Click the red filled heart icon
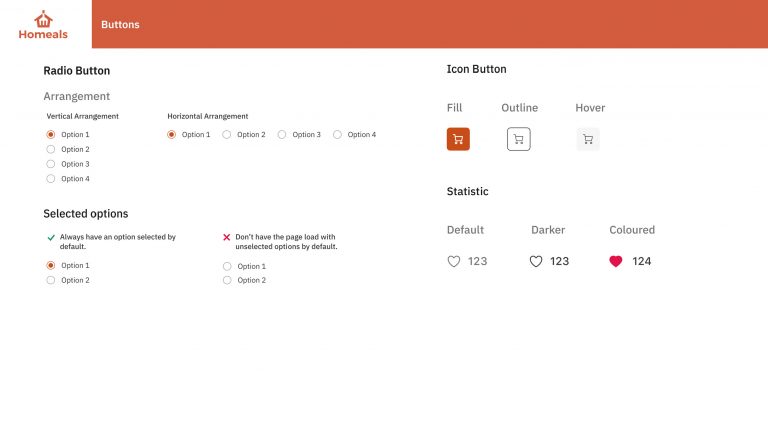Screen dimensions: 768x432 tap(616, 262)
